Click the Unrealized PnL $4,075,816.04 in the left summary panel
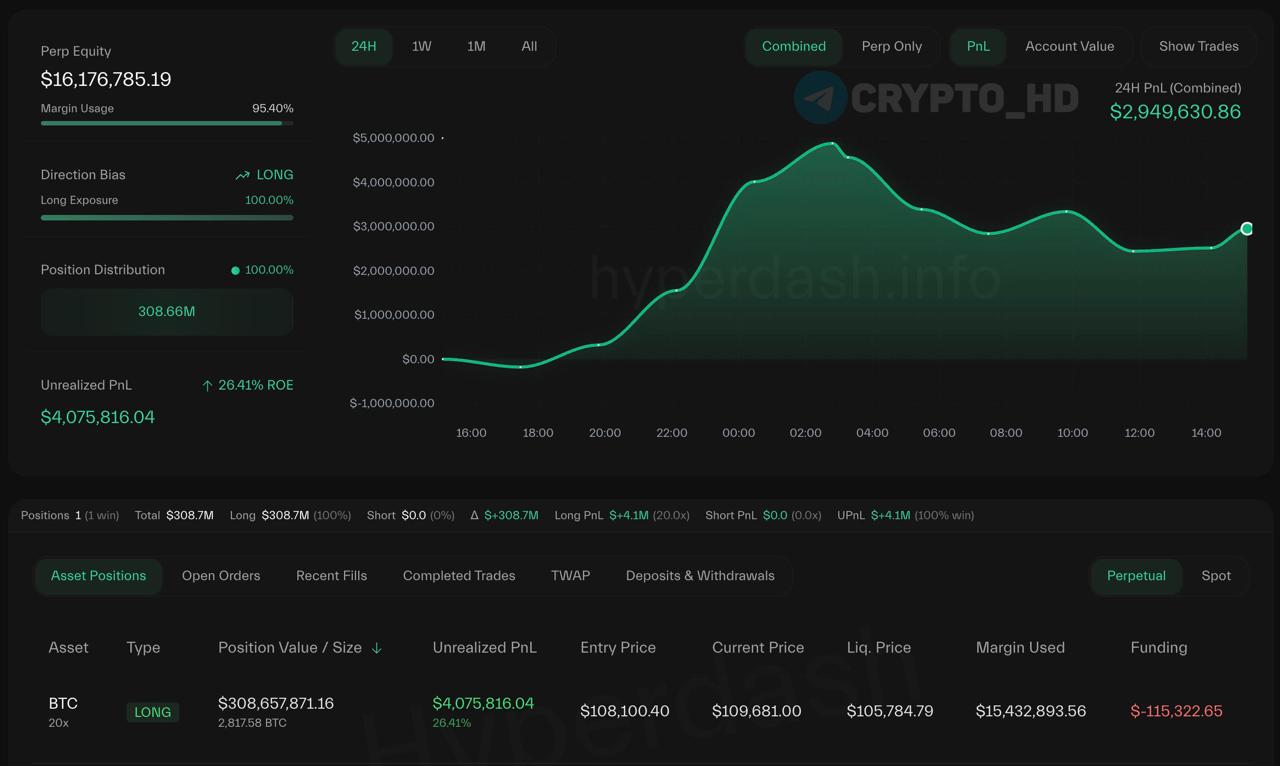This screenshot has width=1280, height=766. tap(98, 417)
